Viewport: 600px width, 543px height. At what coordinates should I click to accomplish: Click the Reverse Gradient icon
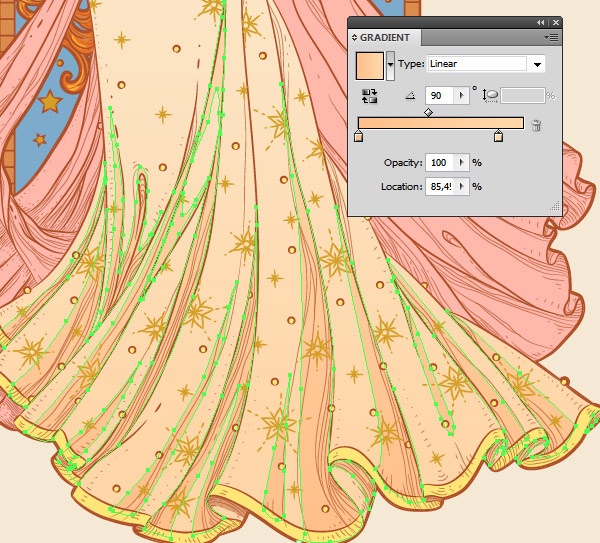[x=370, y=96]
